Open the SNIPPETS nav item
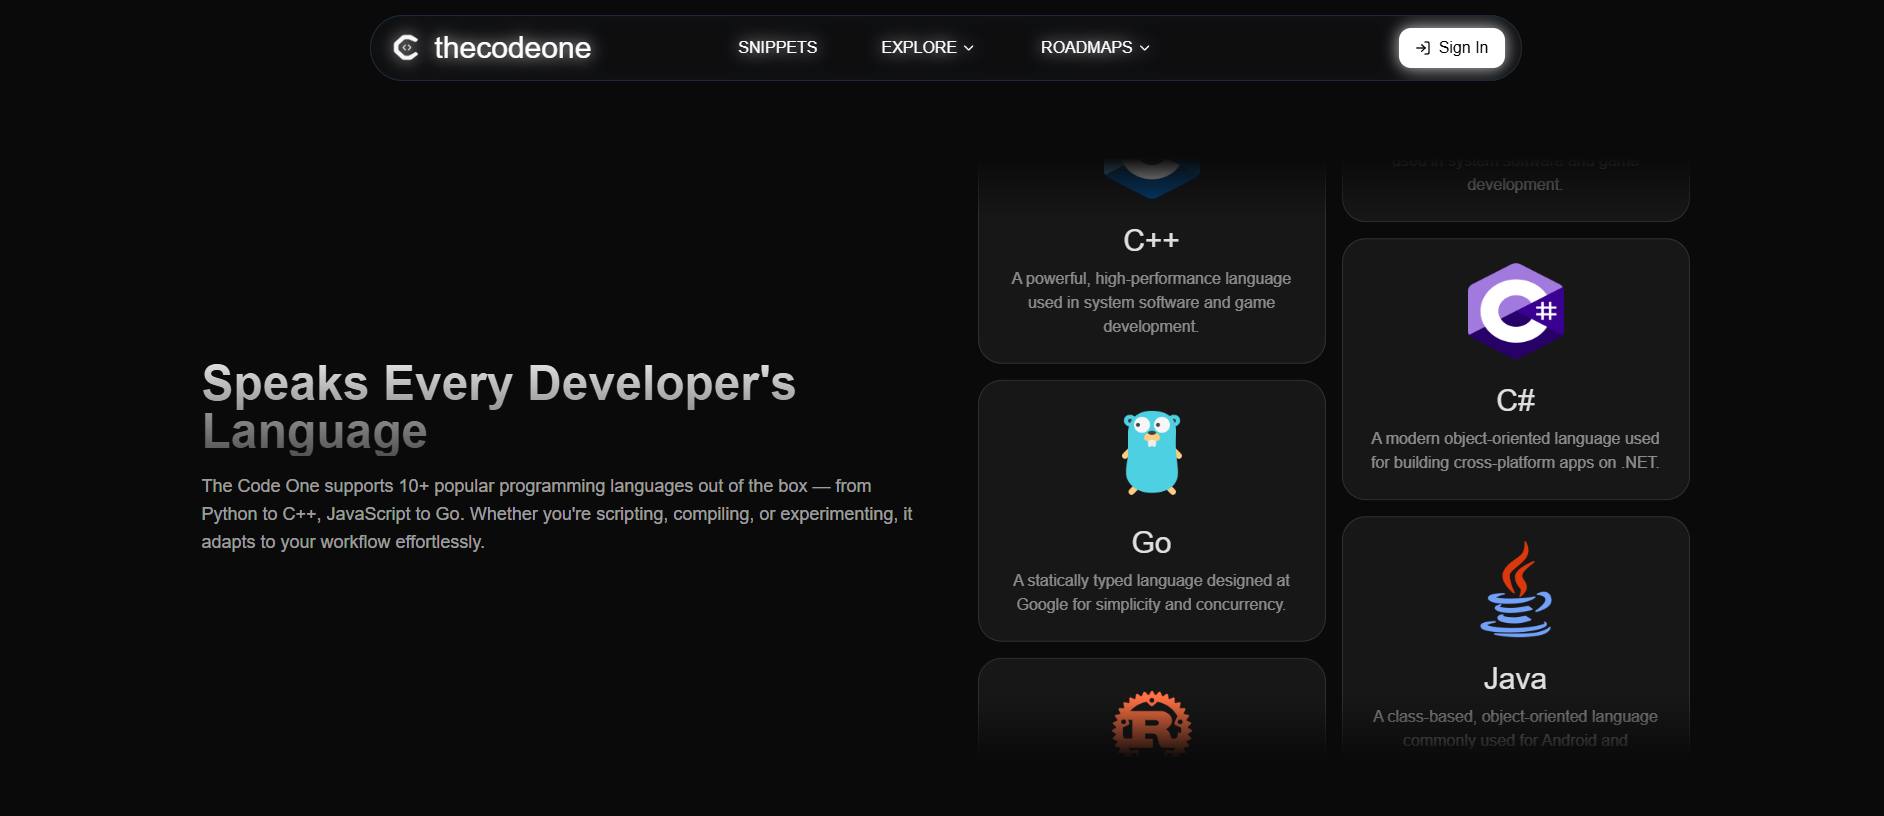The height and width of the screenshot is (816, 1884). click(x=777, y=47)
